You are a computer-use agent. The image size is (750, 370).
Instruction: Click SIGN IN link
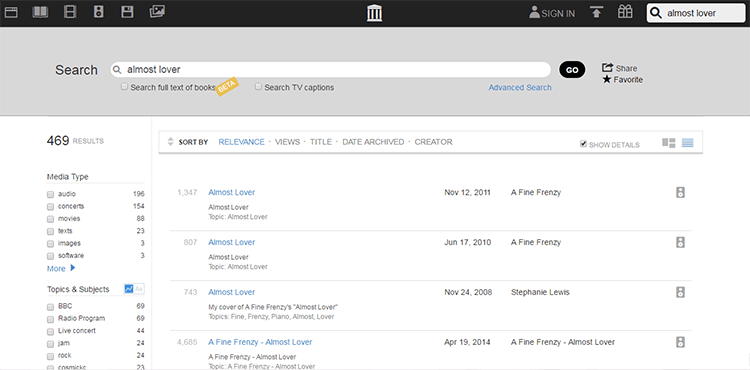point(558,14)
